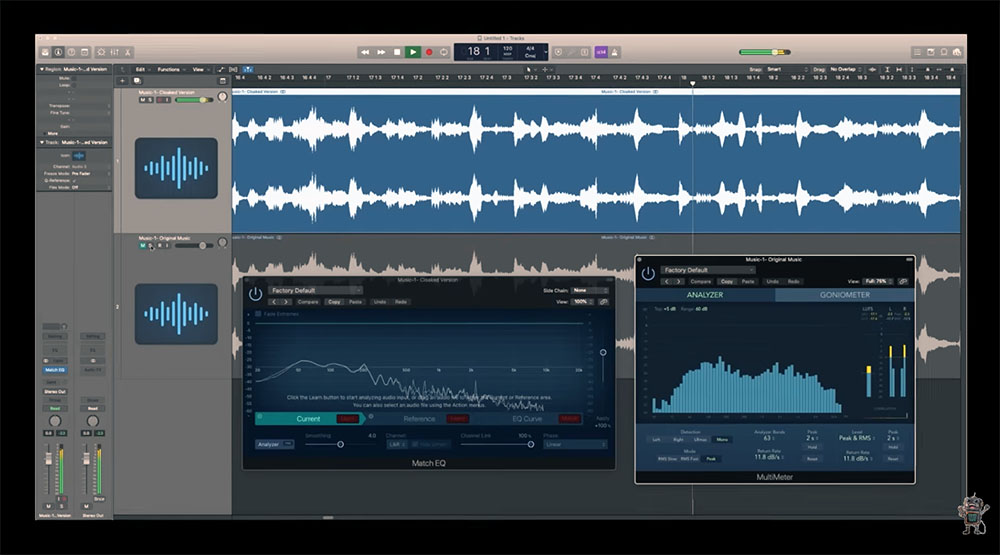Open the Mixer button in control bar
The width and height of the screenshot is (1000, 555).
tap(114, 52)
